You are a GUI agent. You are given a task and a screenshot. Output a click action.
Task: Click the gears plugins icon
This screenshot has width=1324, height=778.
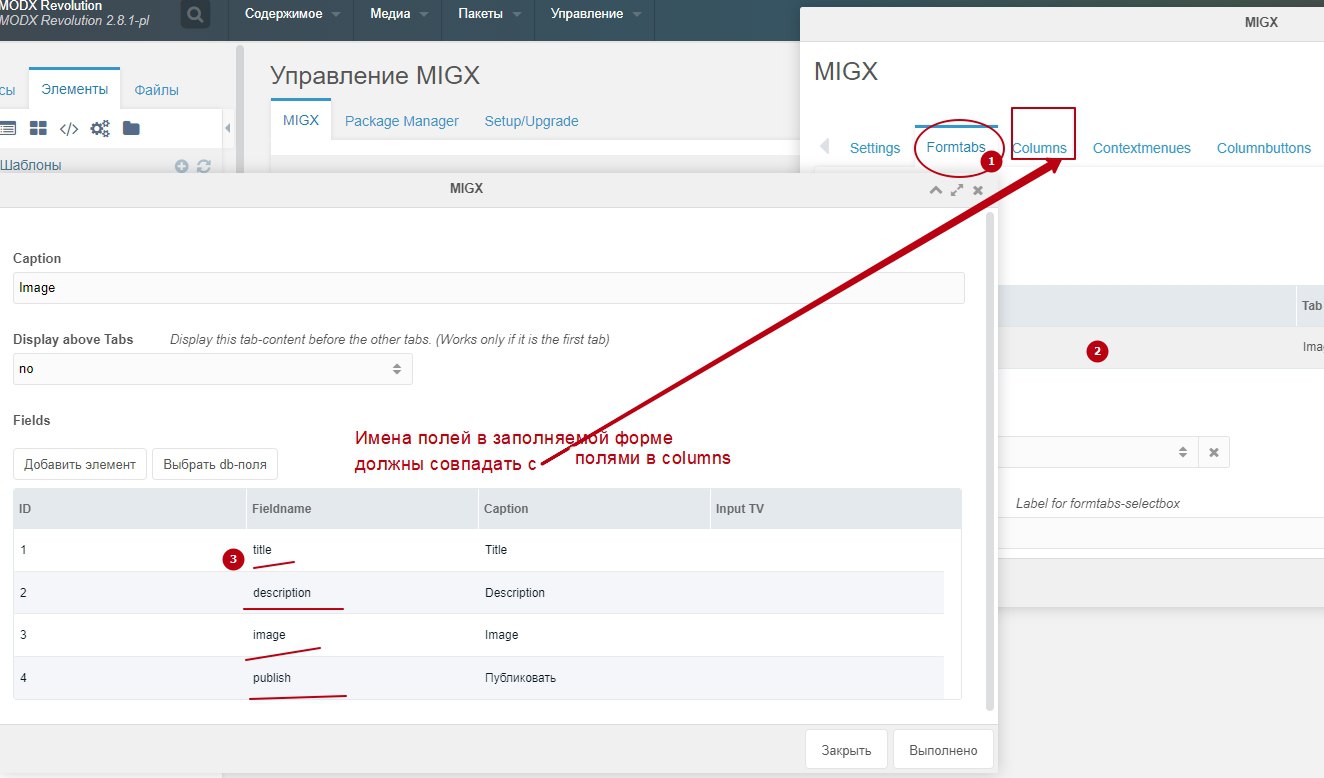click(x=100, y=128)
